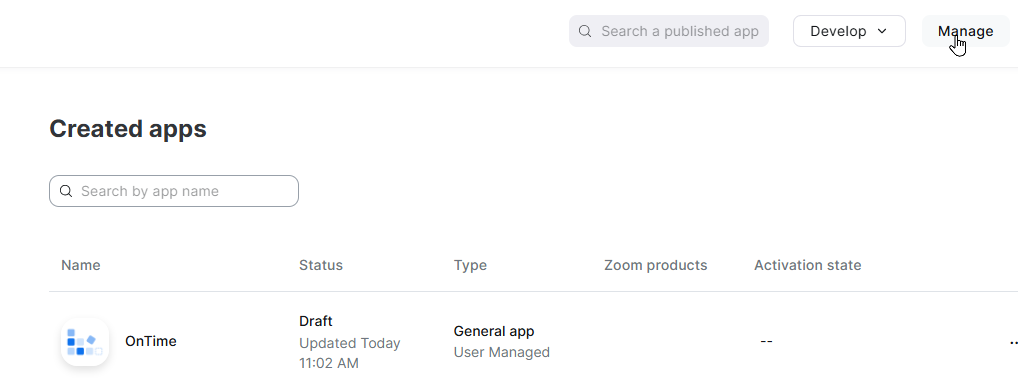Open the Manage page
Image resolution: width=1018 pixels, height=383 pixels.
[965, 31]
